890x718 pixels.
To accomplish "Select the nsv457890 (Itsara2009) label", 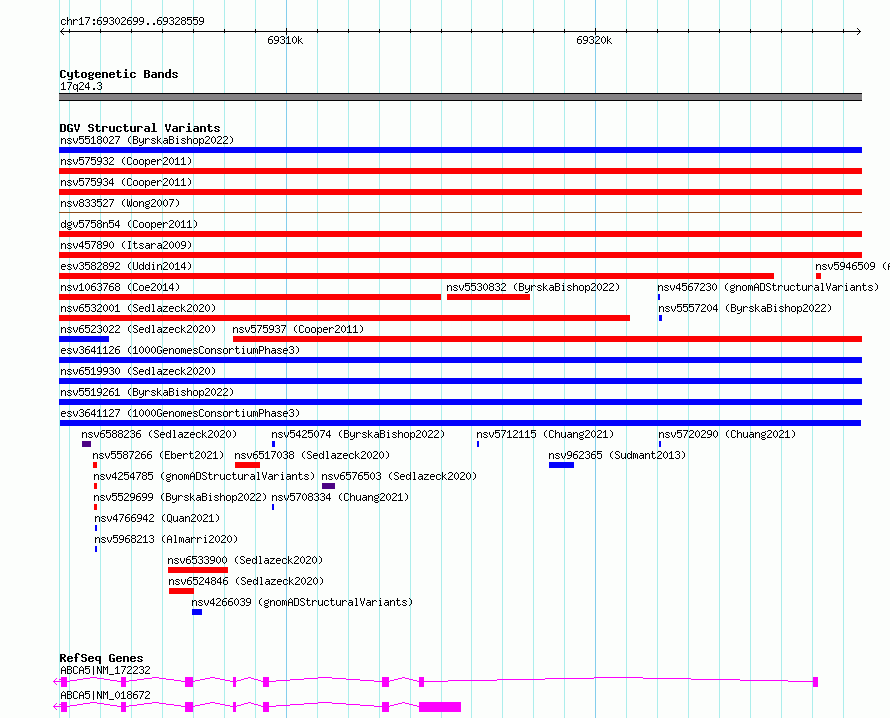I will tap(126, 245).
